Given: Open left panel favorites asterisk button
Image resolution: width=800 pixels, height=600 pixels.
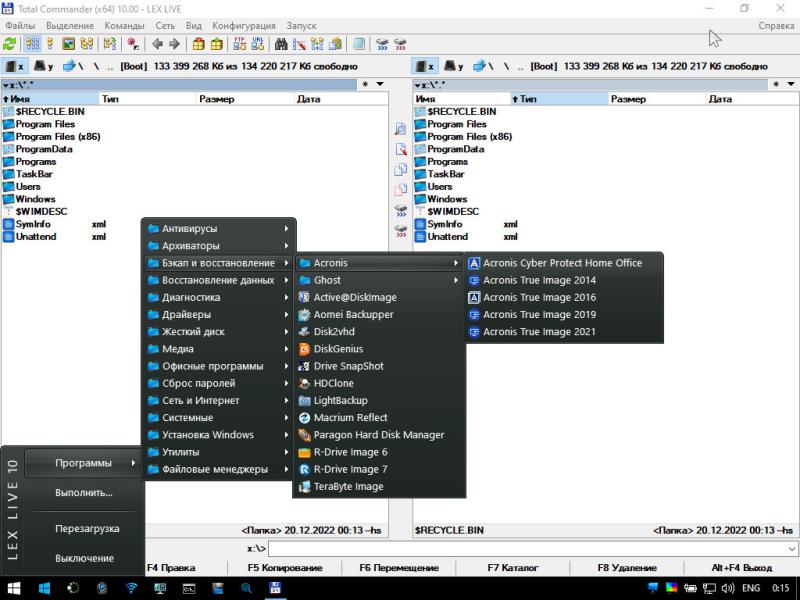Looking at the screenshot, I should coord(365,84).
